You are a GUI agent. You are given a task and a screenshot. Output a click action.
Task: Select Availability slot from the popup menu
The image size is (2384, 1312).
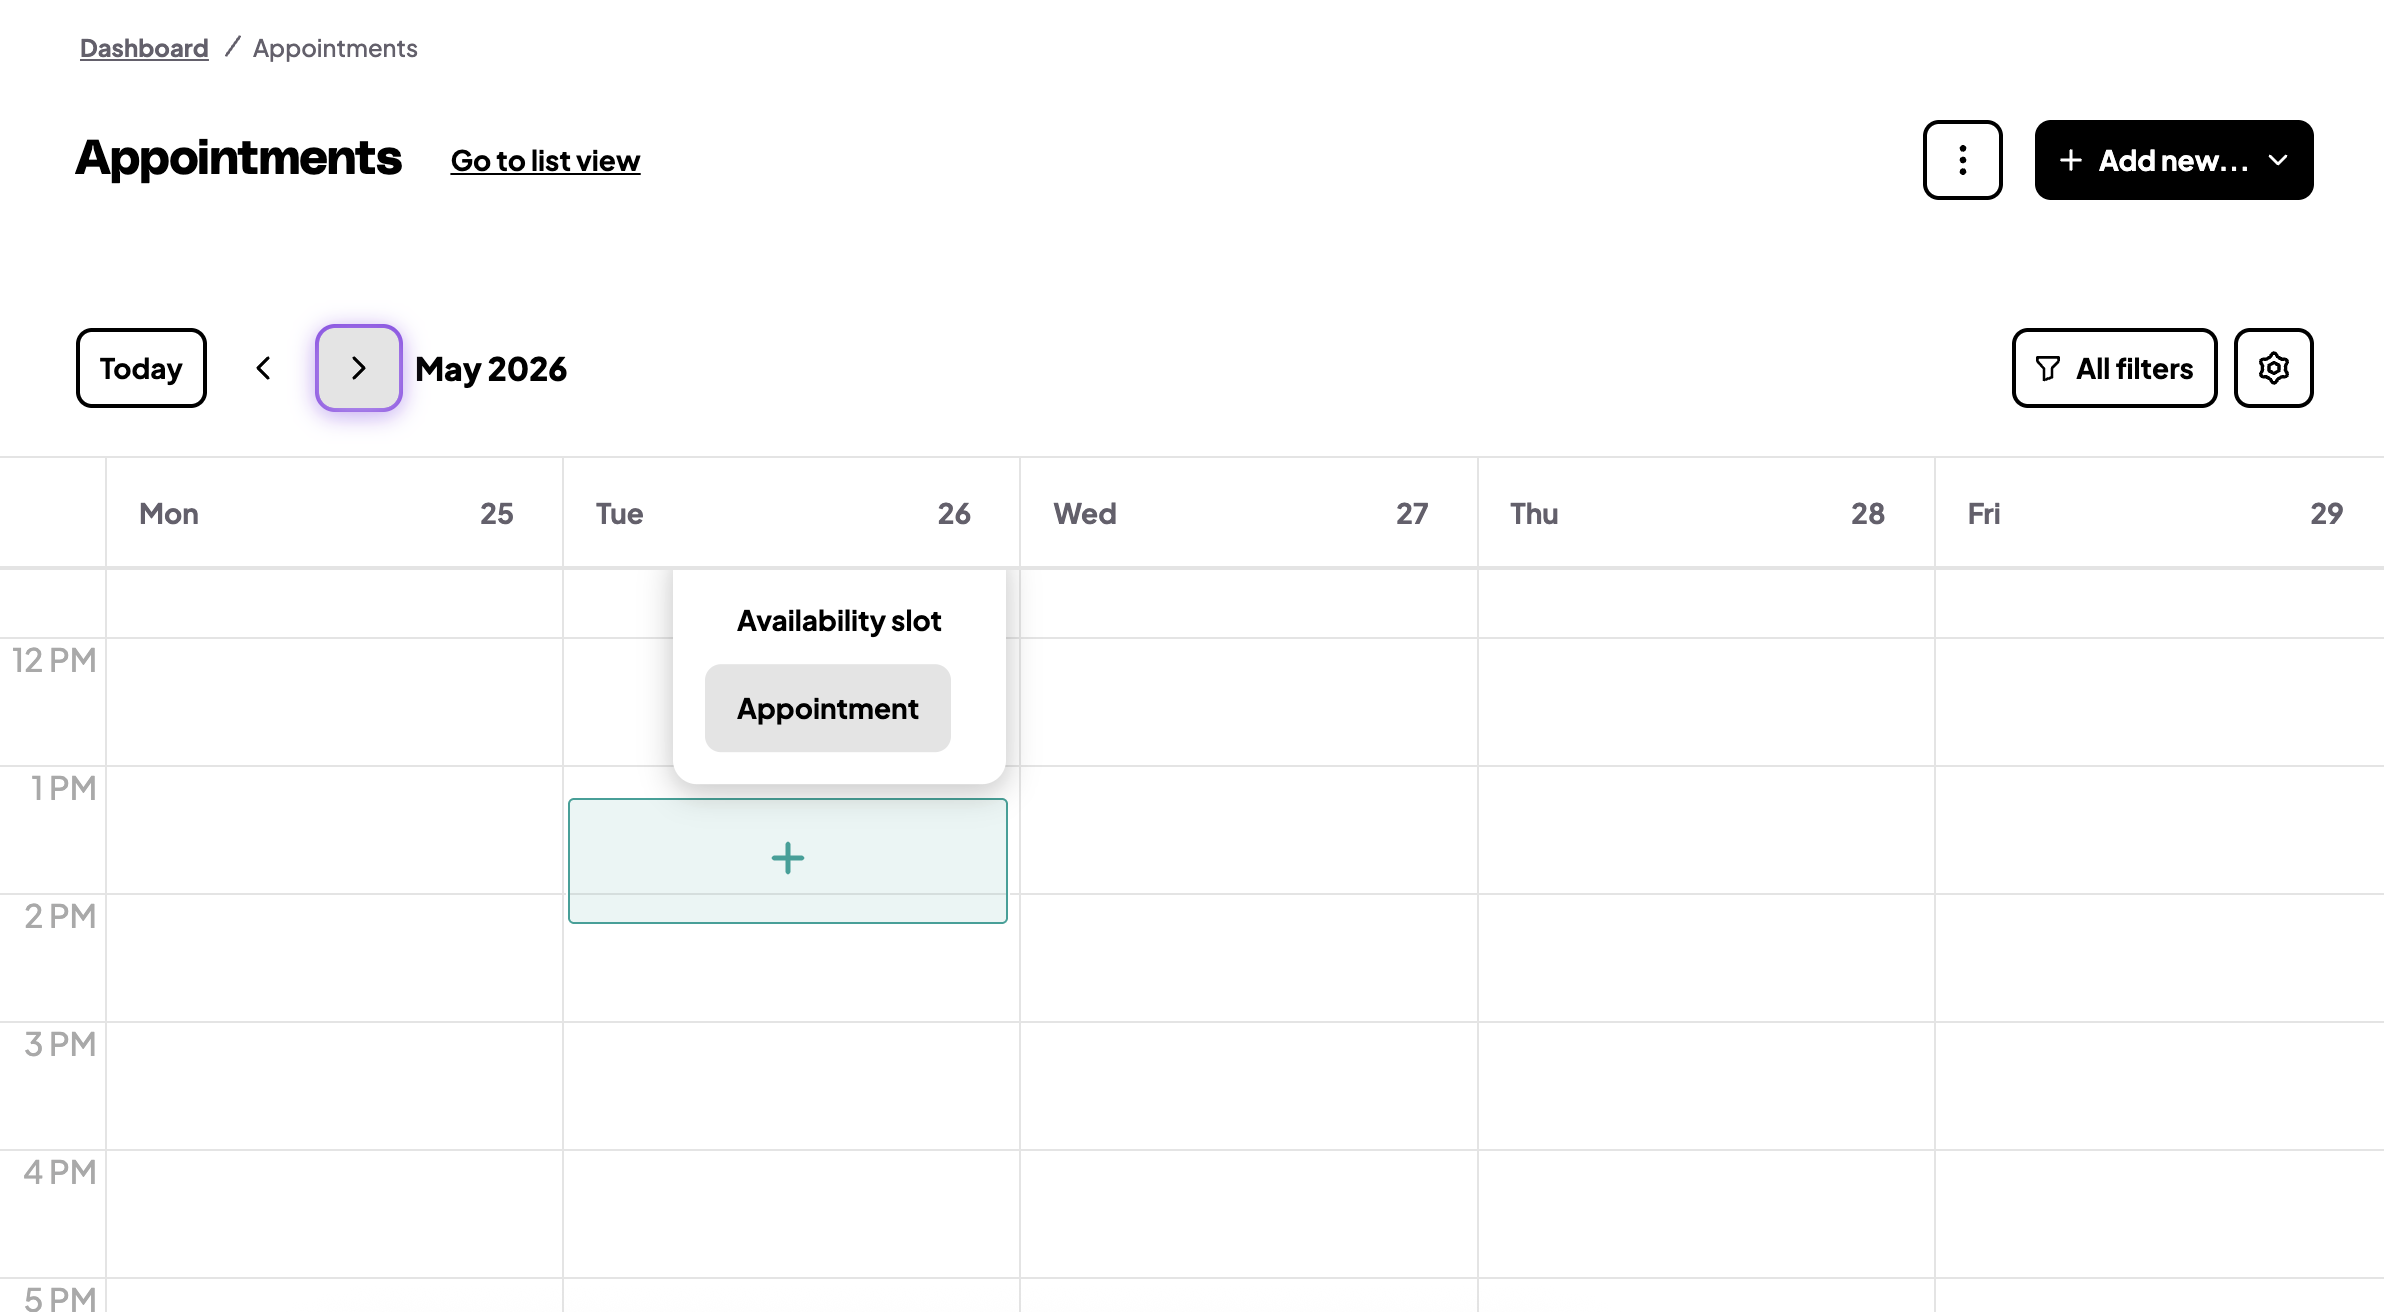tap(839, 621)
